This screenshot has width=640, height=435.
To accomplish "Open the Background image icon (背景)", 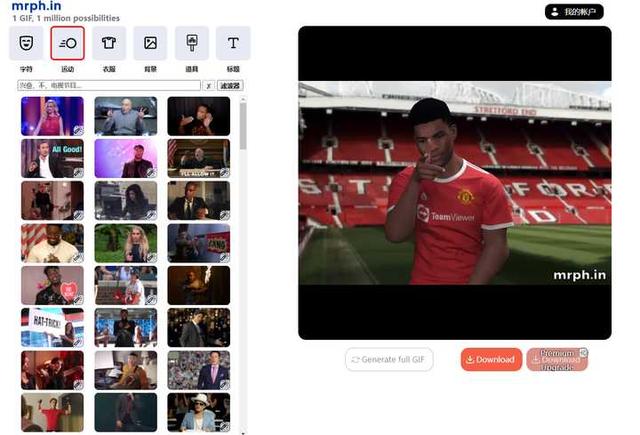I will click(150, 43).
